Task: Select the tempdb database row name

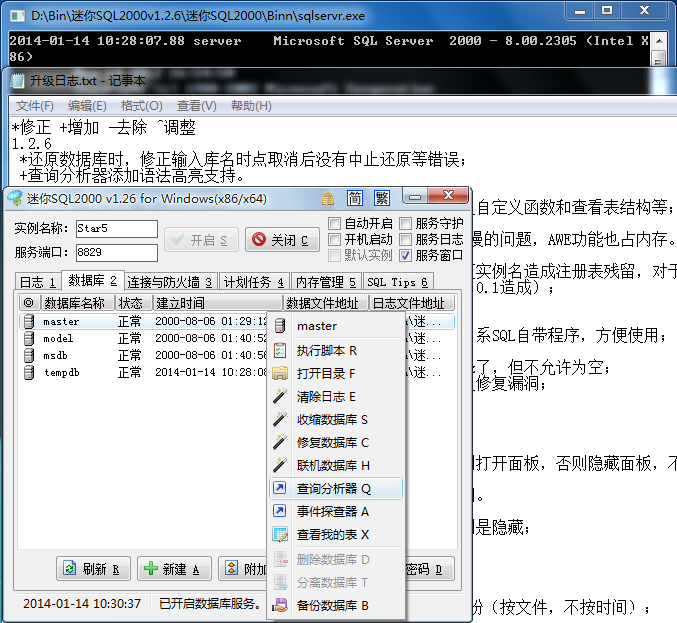Action: point(62,373)
